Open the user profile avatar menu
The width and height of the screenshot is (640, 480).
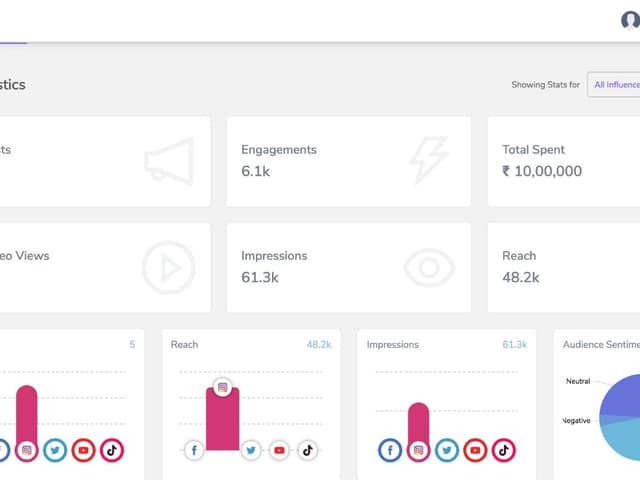click(x=630, y=20)
